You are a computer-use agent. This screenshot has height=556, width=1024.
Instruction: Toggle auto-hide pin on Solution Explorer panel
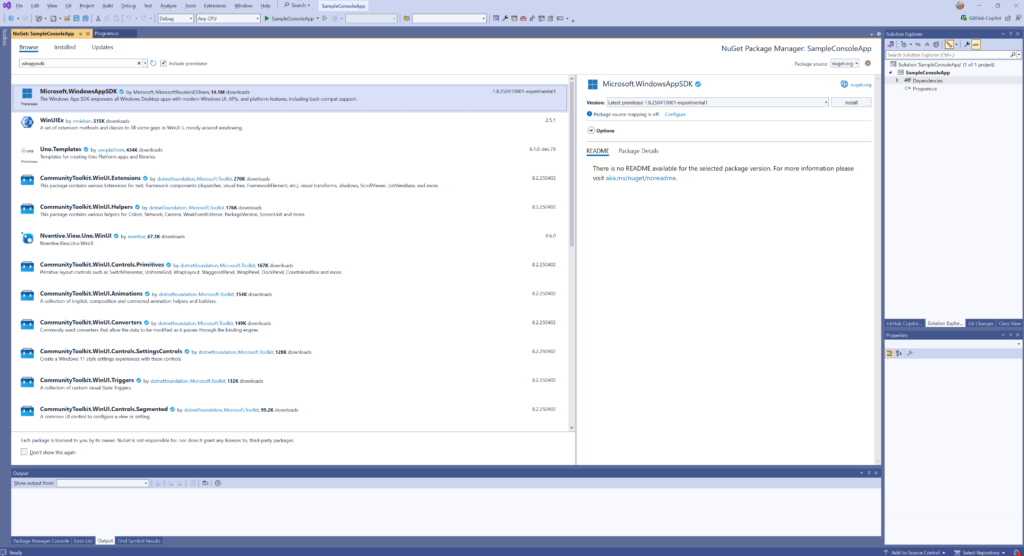[1010, 34]
